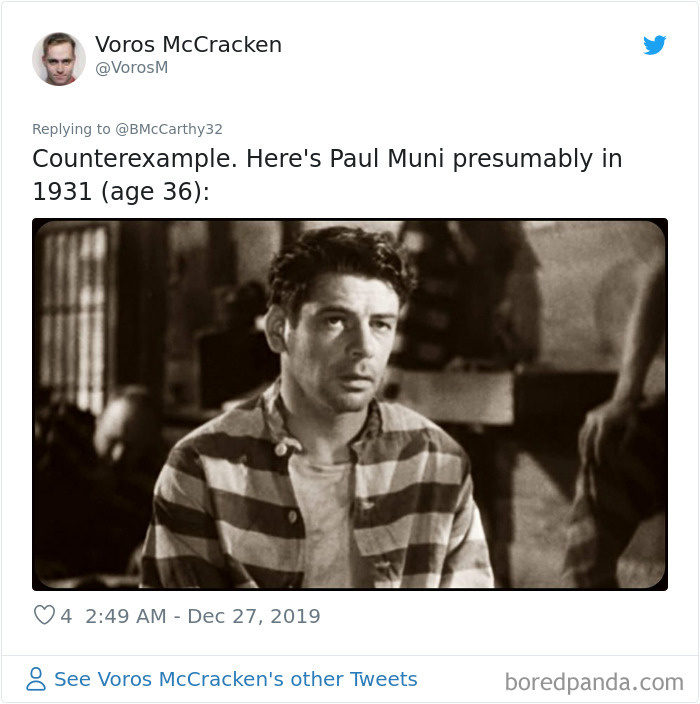Image resolution: width=700 pixels, height=704 pixels.
Task: Click the tweet text about Paul Muni
Action: [327, 175]
